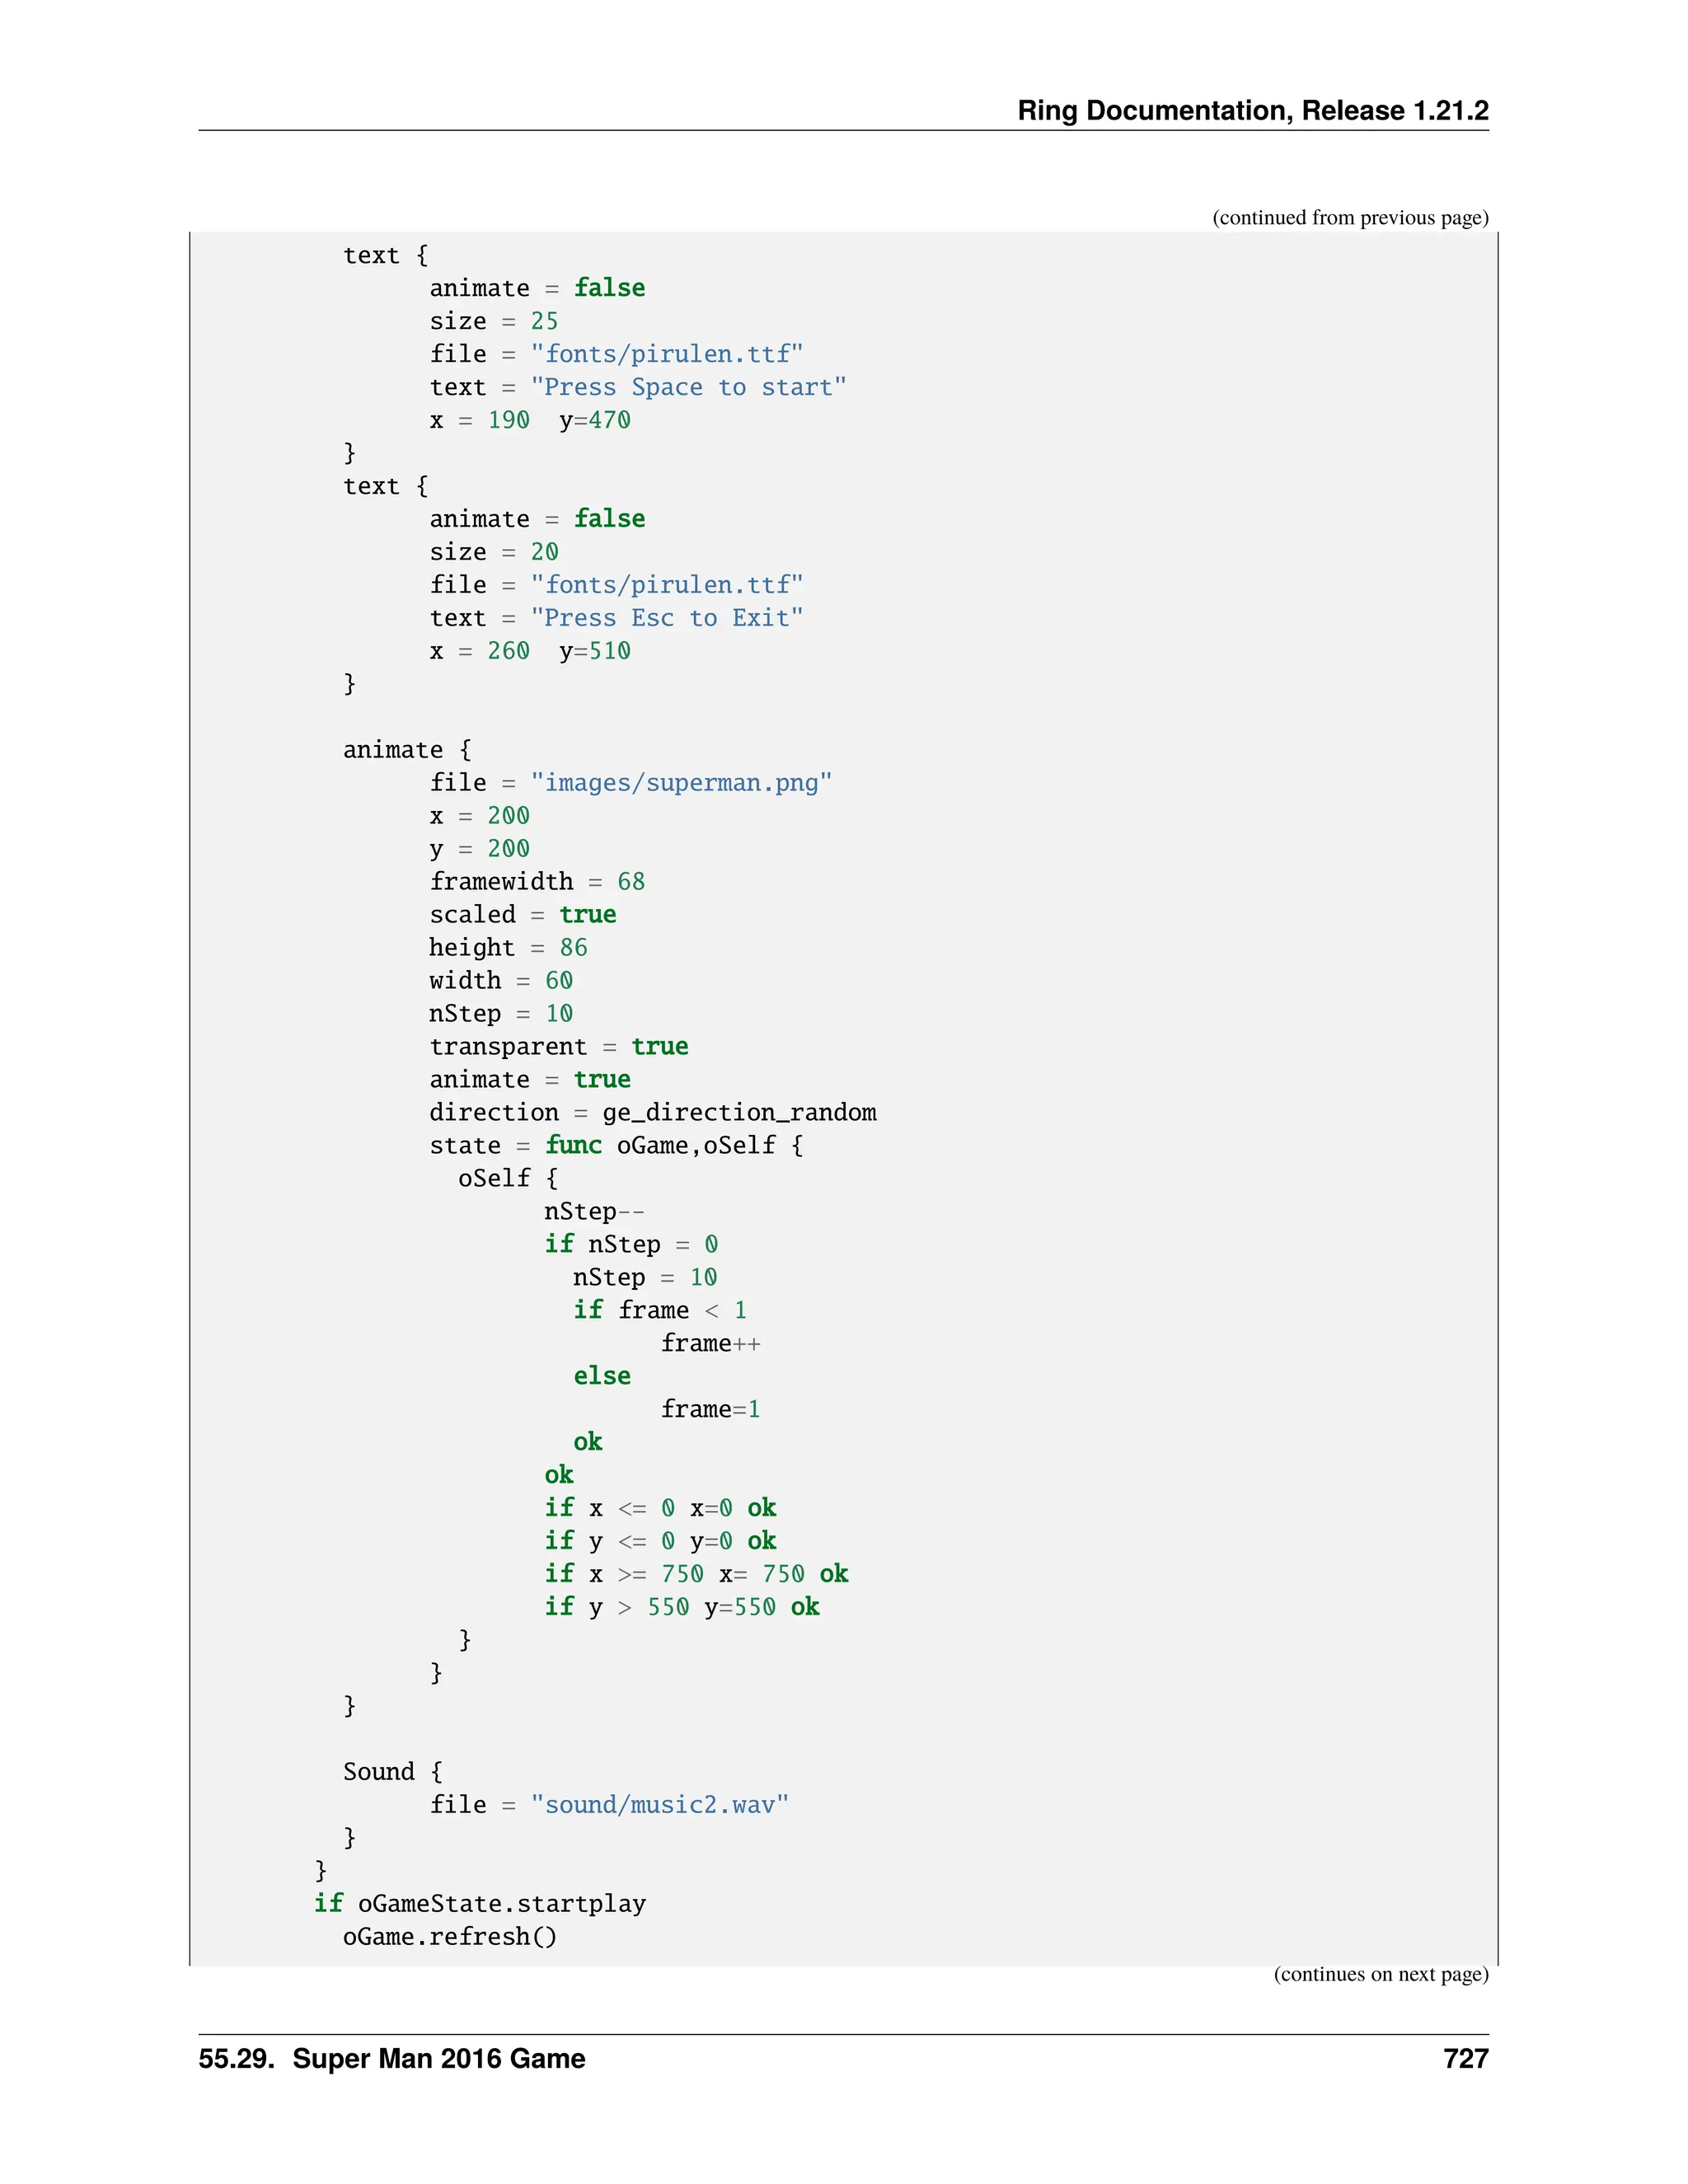Click the animate block opening line

407,750
